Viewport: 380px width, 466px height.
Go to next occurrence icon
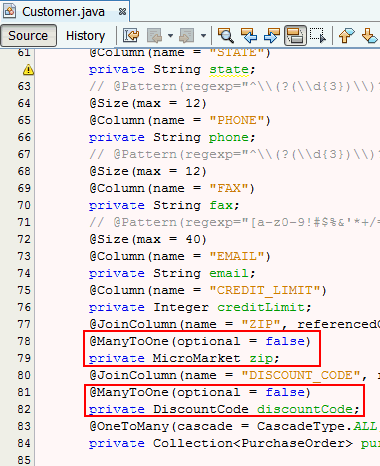tap(272, 35)
